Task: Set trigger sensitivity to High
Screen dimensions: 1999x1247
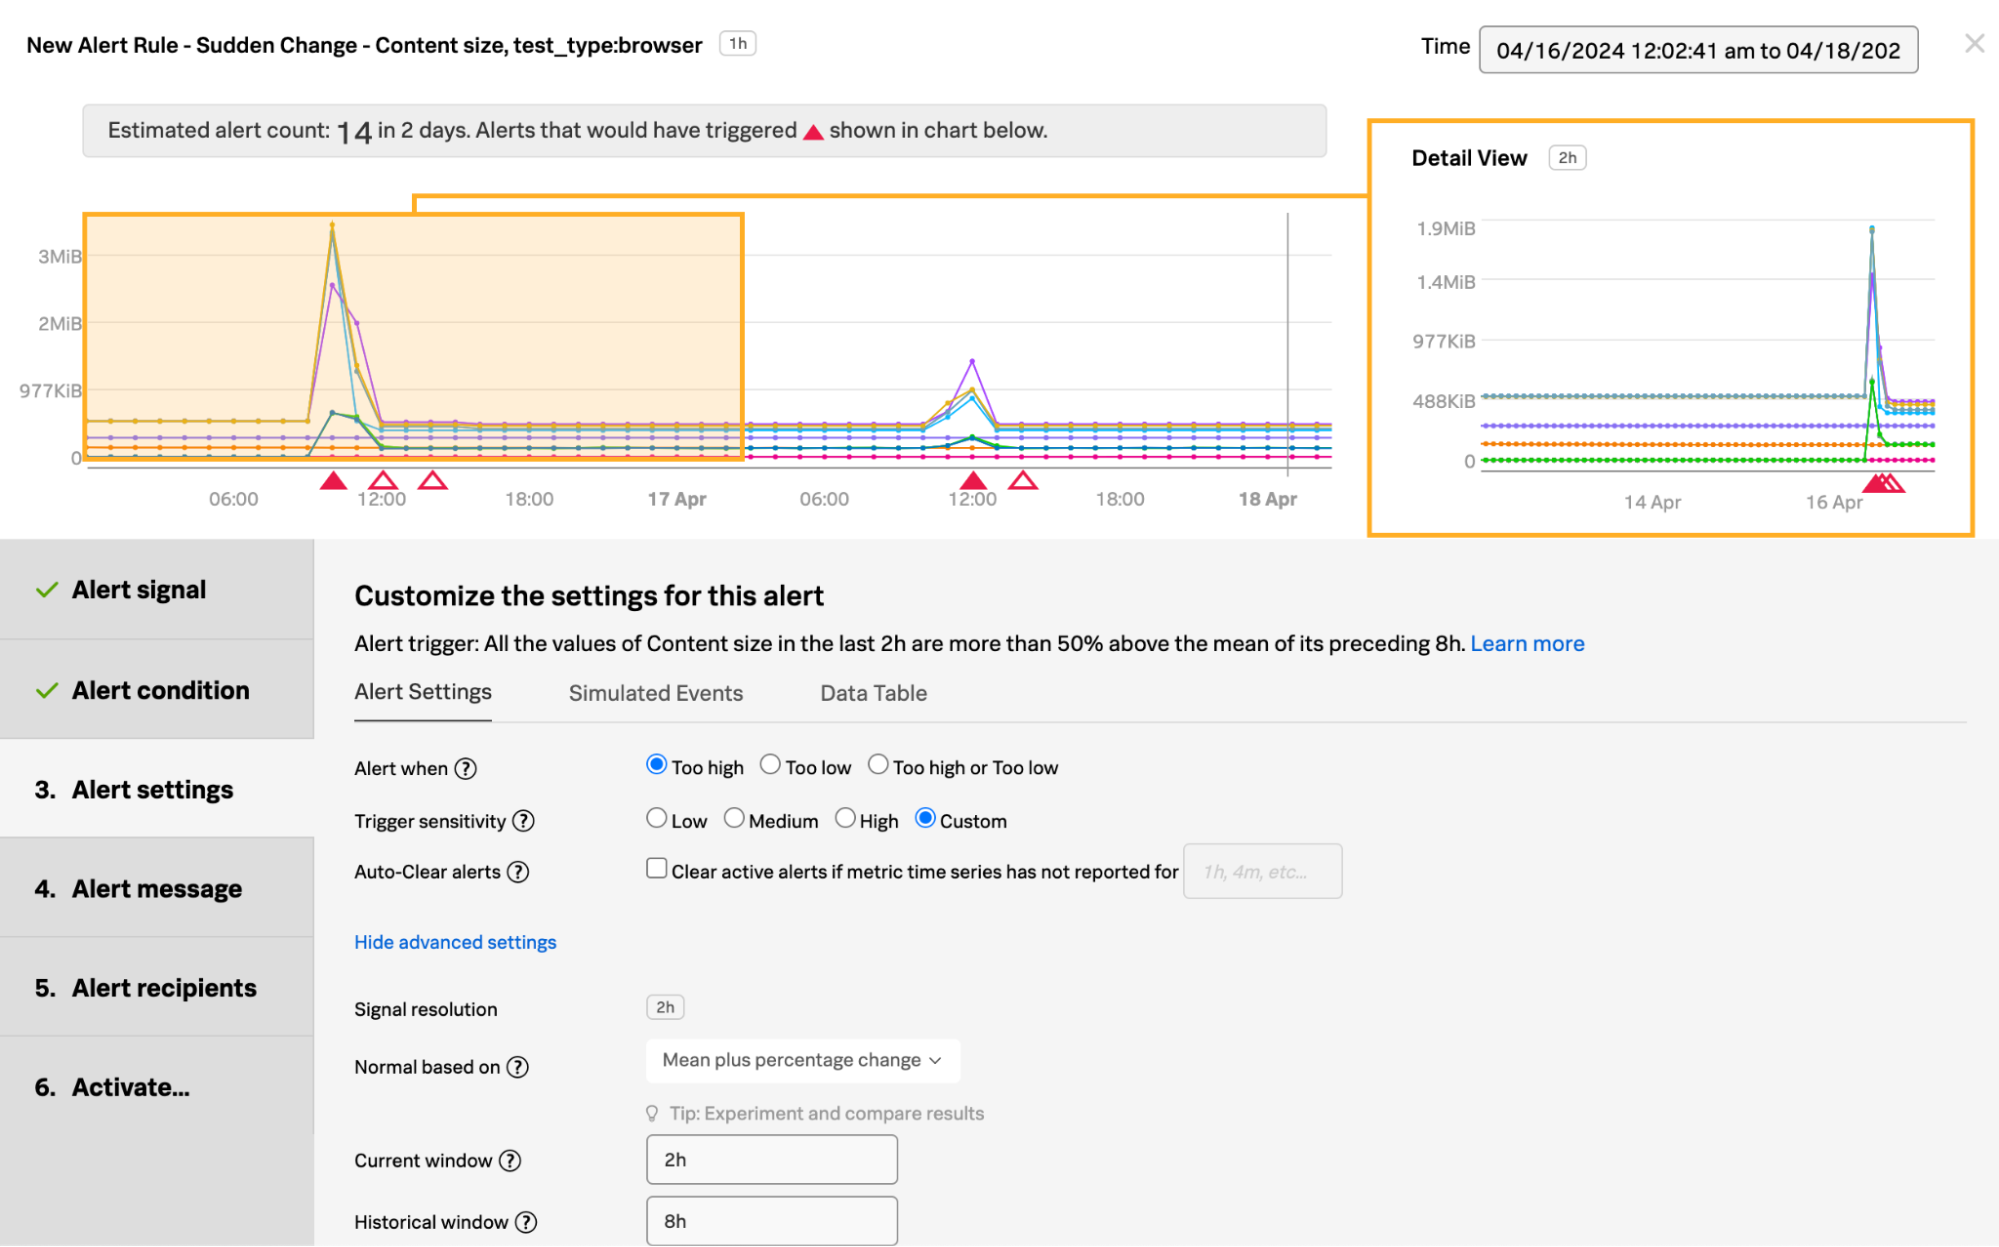Action: [x=845, y=819]
